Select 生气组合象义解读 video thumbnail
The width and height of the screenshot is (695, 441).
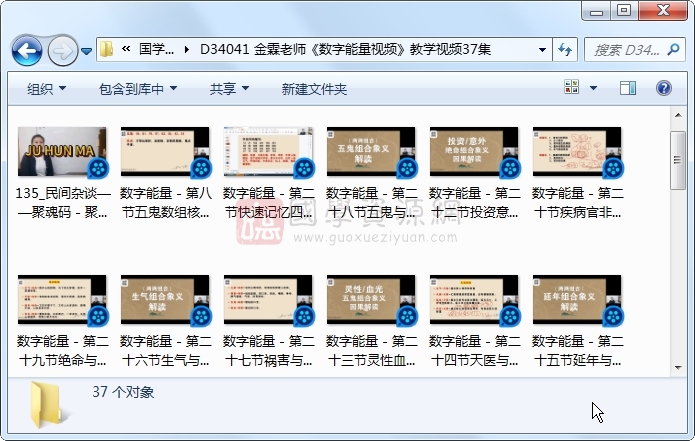(x=165, y=300)
